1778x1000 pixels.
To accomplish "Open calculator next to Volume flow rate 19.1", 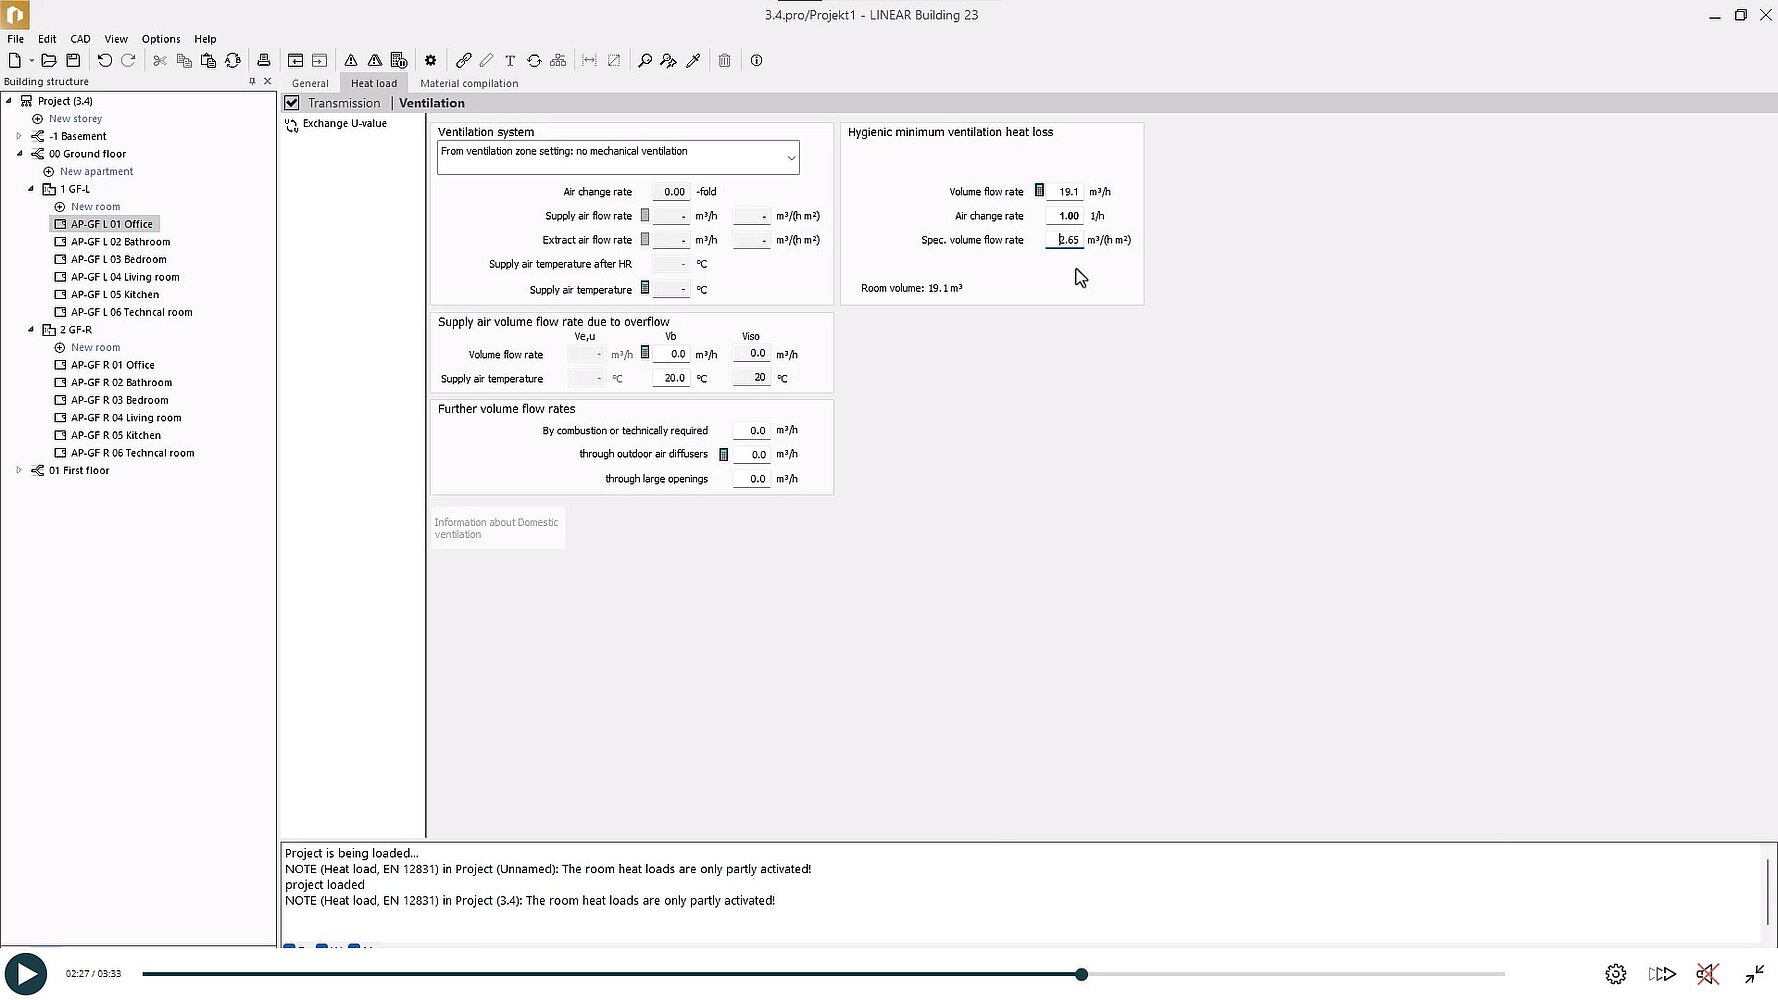I will [1039, 191].
